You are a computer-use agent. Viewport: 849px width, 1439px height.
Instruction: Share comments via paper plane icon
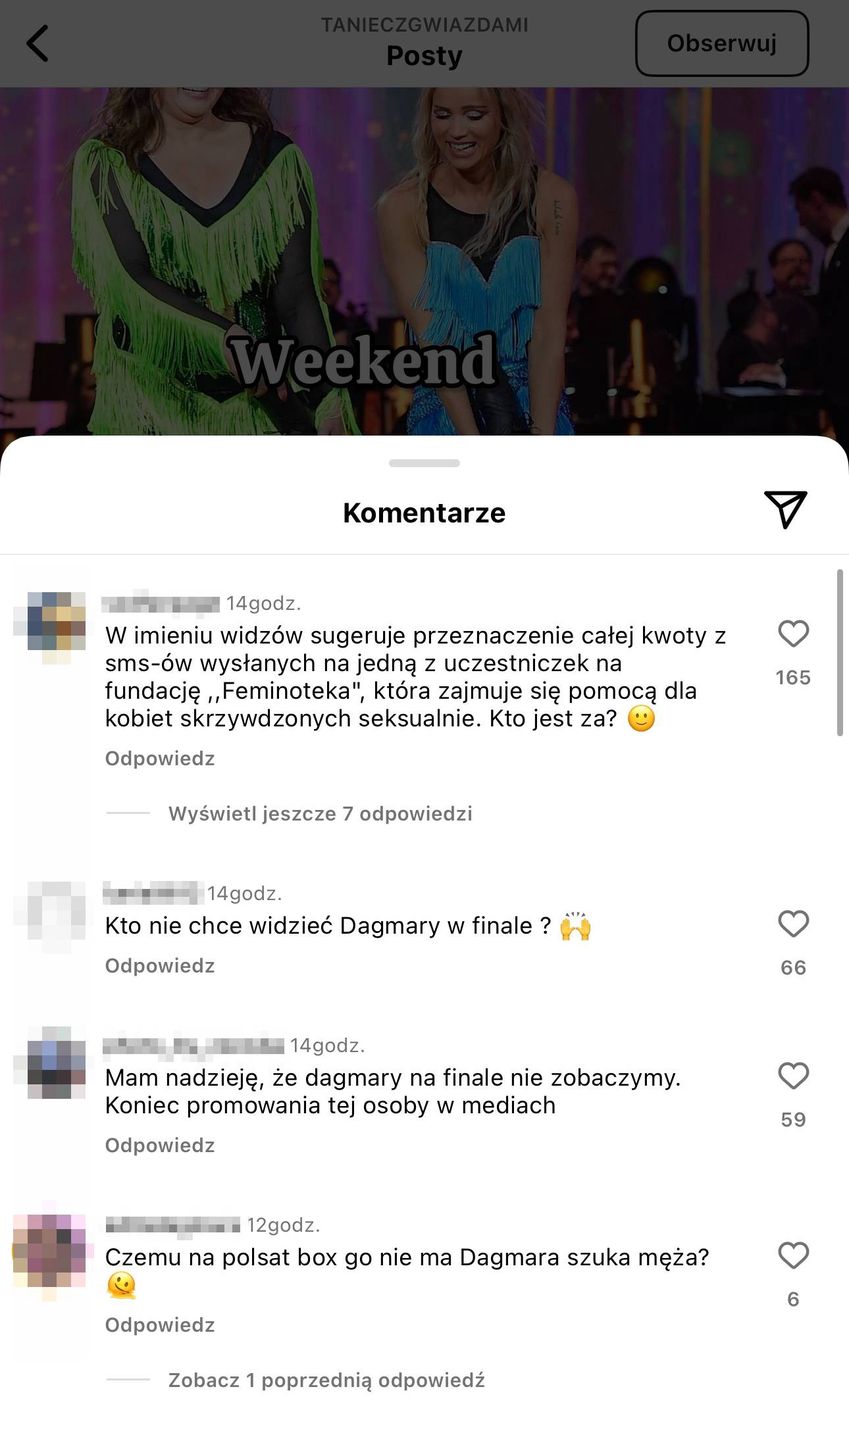click(785, 510)
